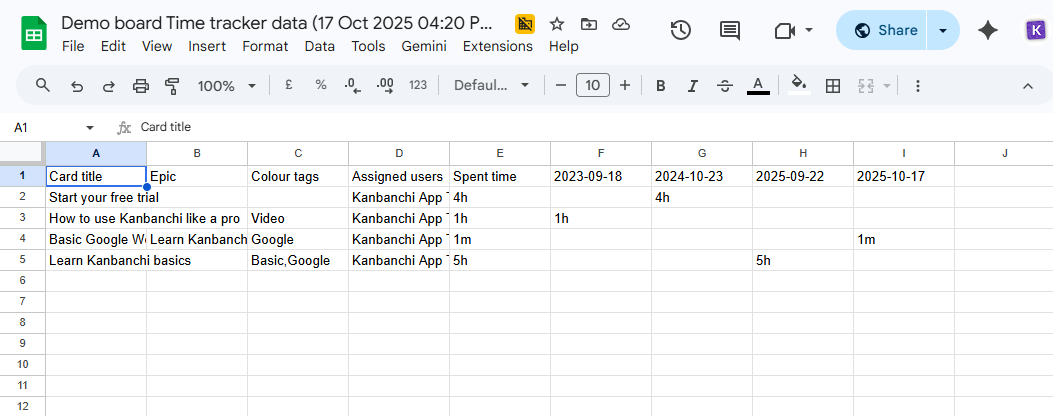Open the Meet call options arrow
Screen dimensions: 1053x416
click(x=809, y=30)
